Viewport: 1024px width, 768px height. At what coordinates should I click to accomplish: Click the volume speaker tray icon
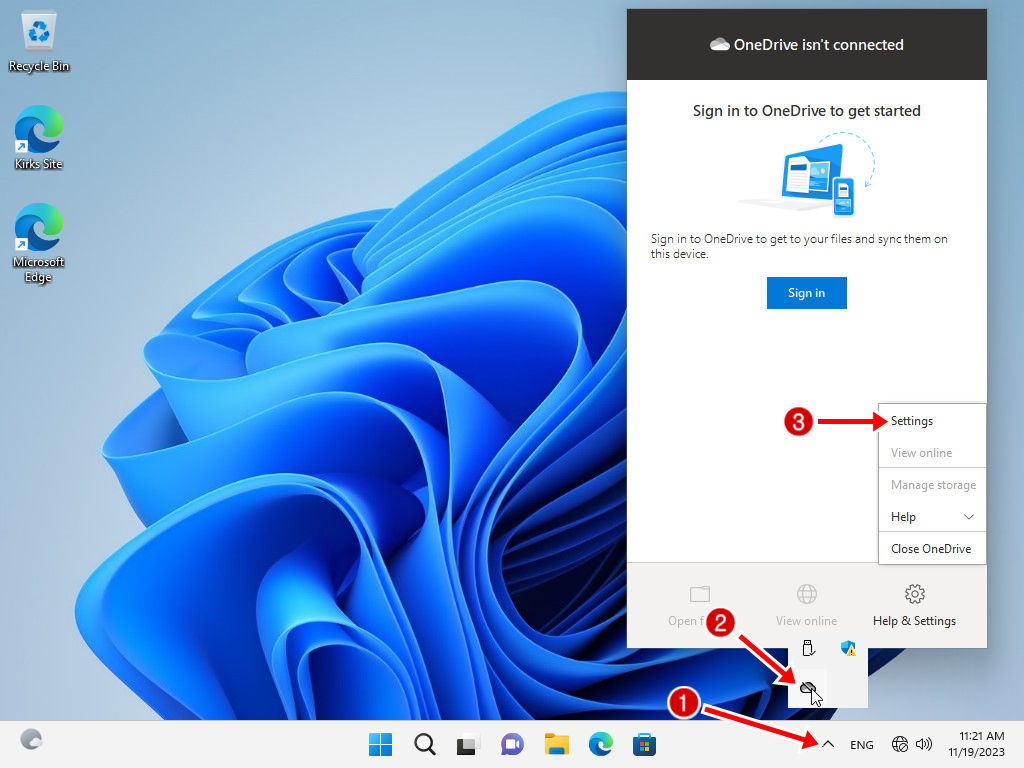click(923, 744)
